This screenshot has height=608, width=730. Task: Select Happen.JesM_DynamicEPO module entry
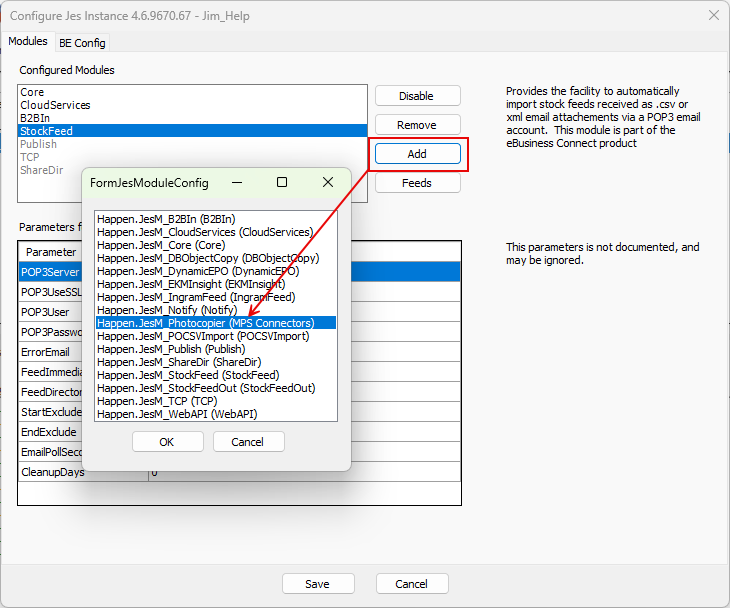pyautogui.click(x=196, y=271)
